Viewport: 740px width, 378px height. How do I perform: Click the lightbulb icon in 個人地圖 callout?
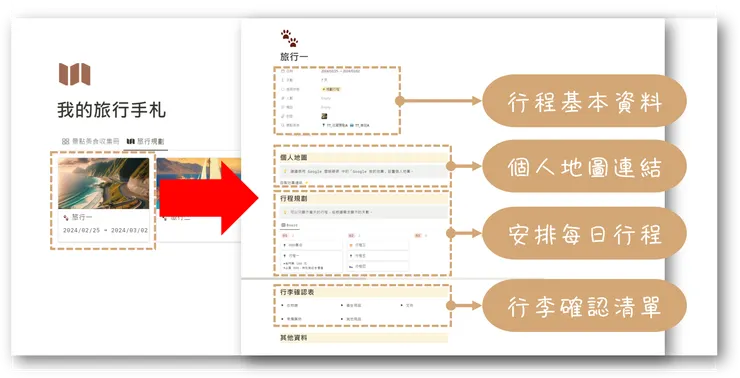(x=285, y=171)
